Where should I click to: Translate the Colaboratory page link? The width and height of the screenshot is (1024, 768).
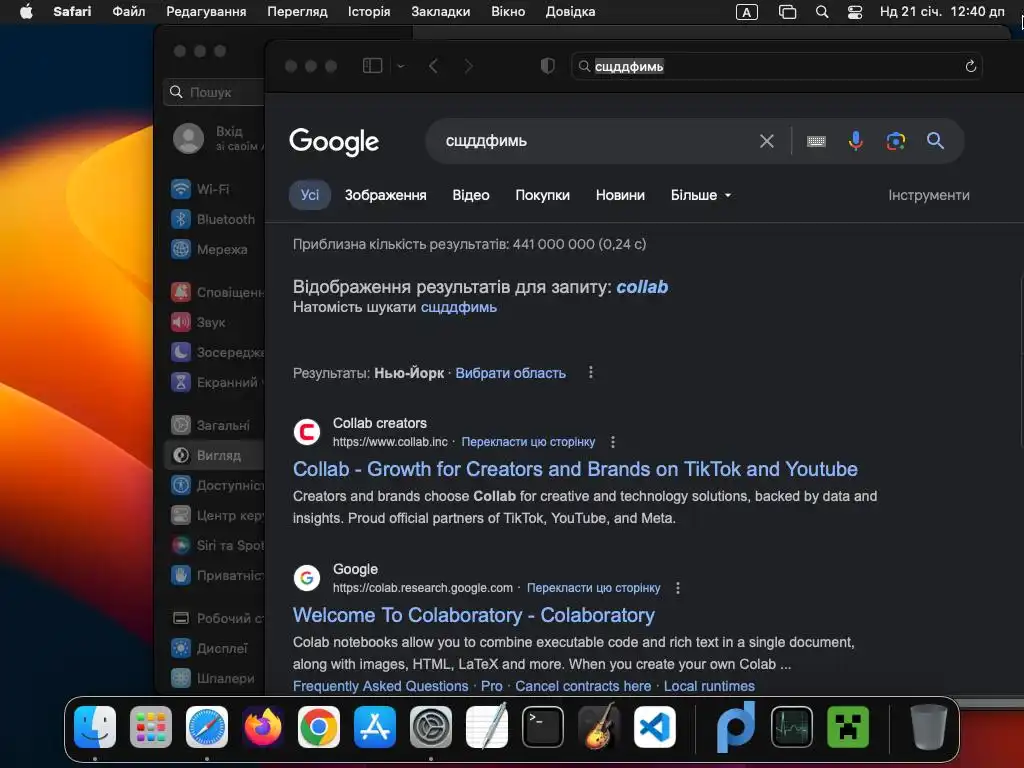tap(594, 588)
